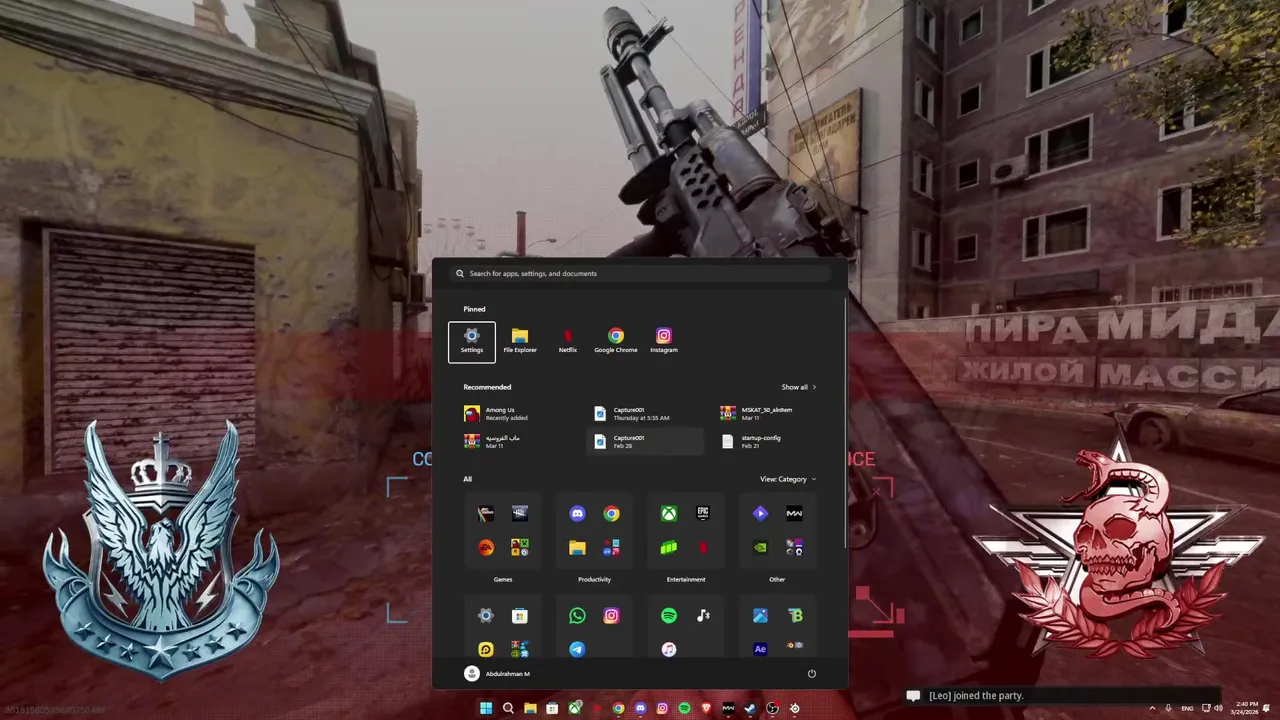Open Brave browser from the taskbar
This screenshot has width=1280, height=720.
tap(706, 708)
